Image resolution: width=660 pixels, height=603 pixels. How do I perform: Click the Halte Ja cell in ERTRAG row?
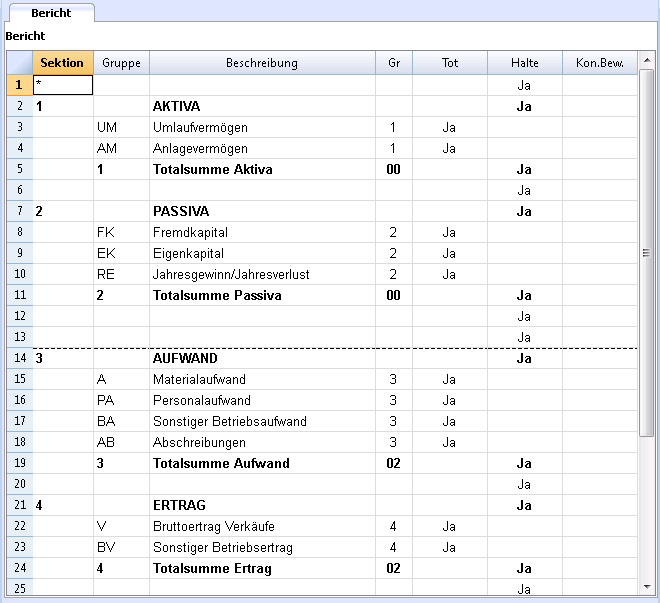525,505
